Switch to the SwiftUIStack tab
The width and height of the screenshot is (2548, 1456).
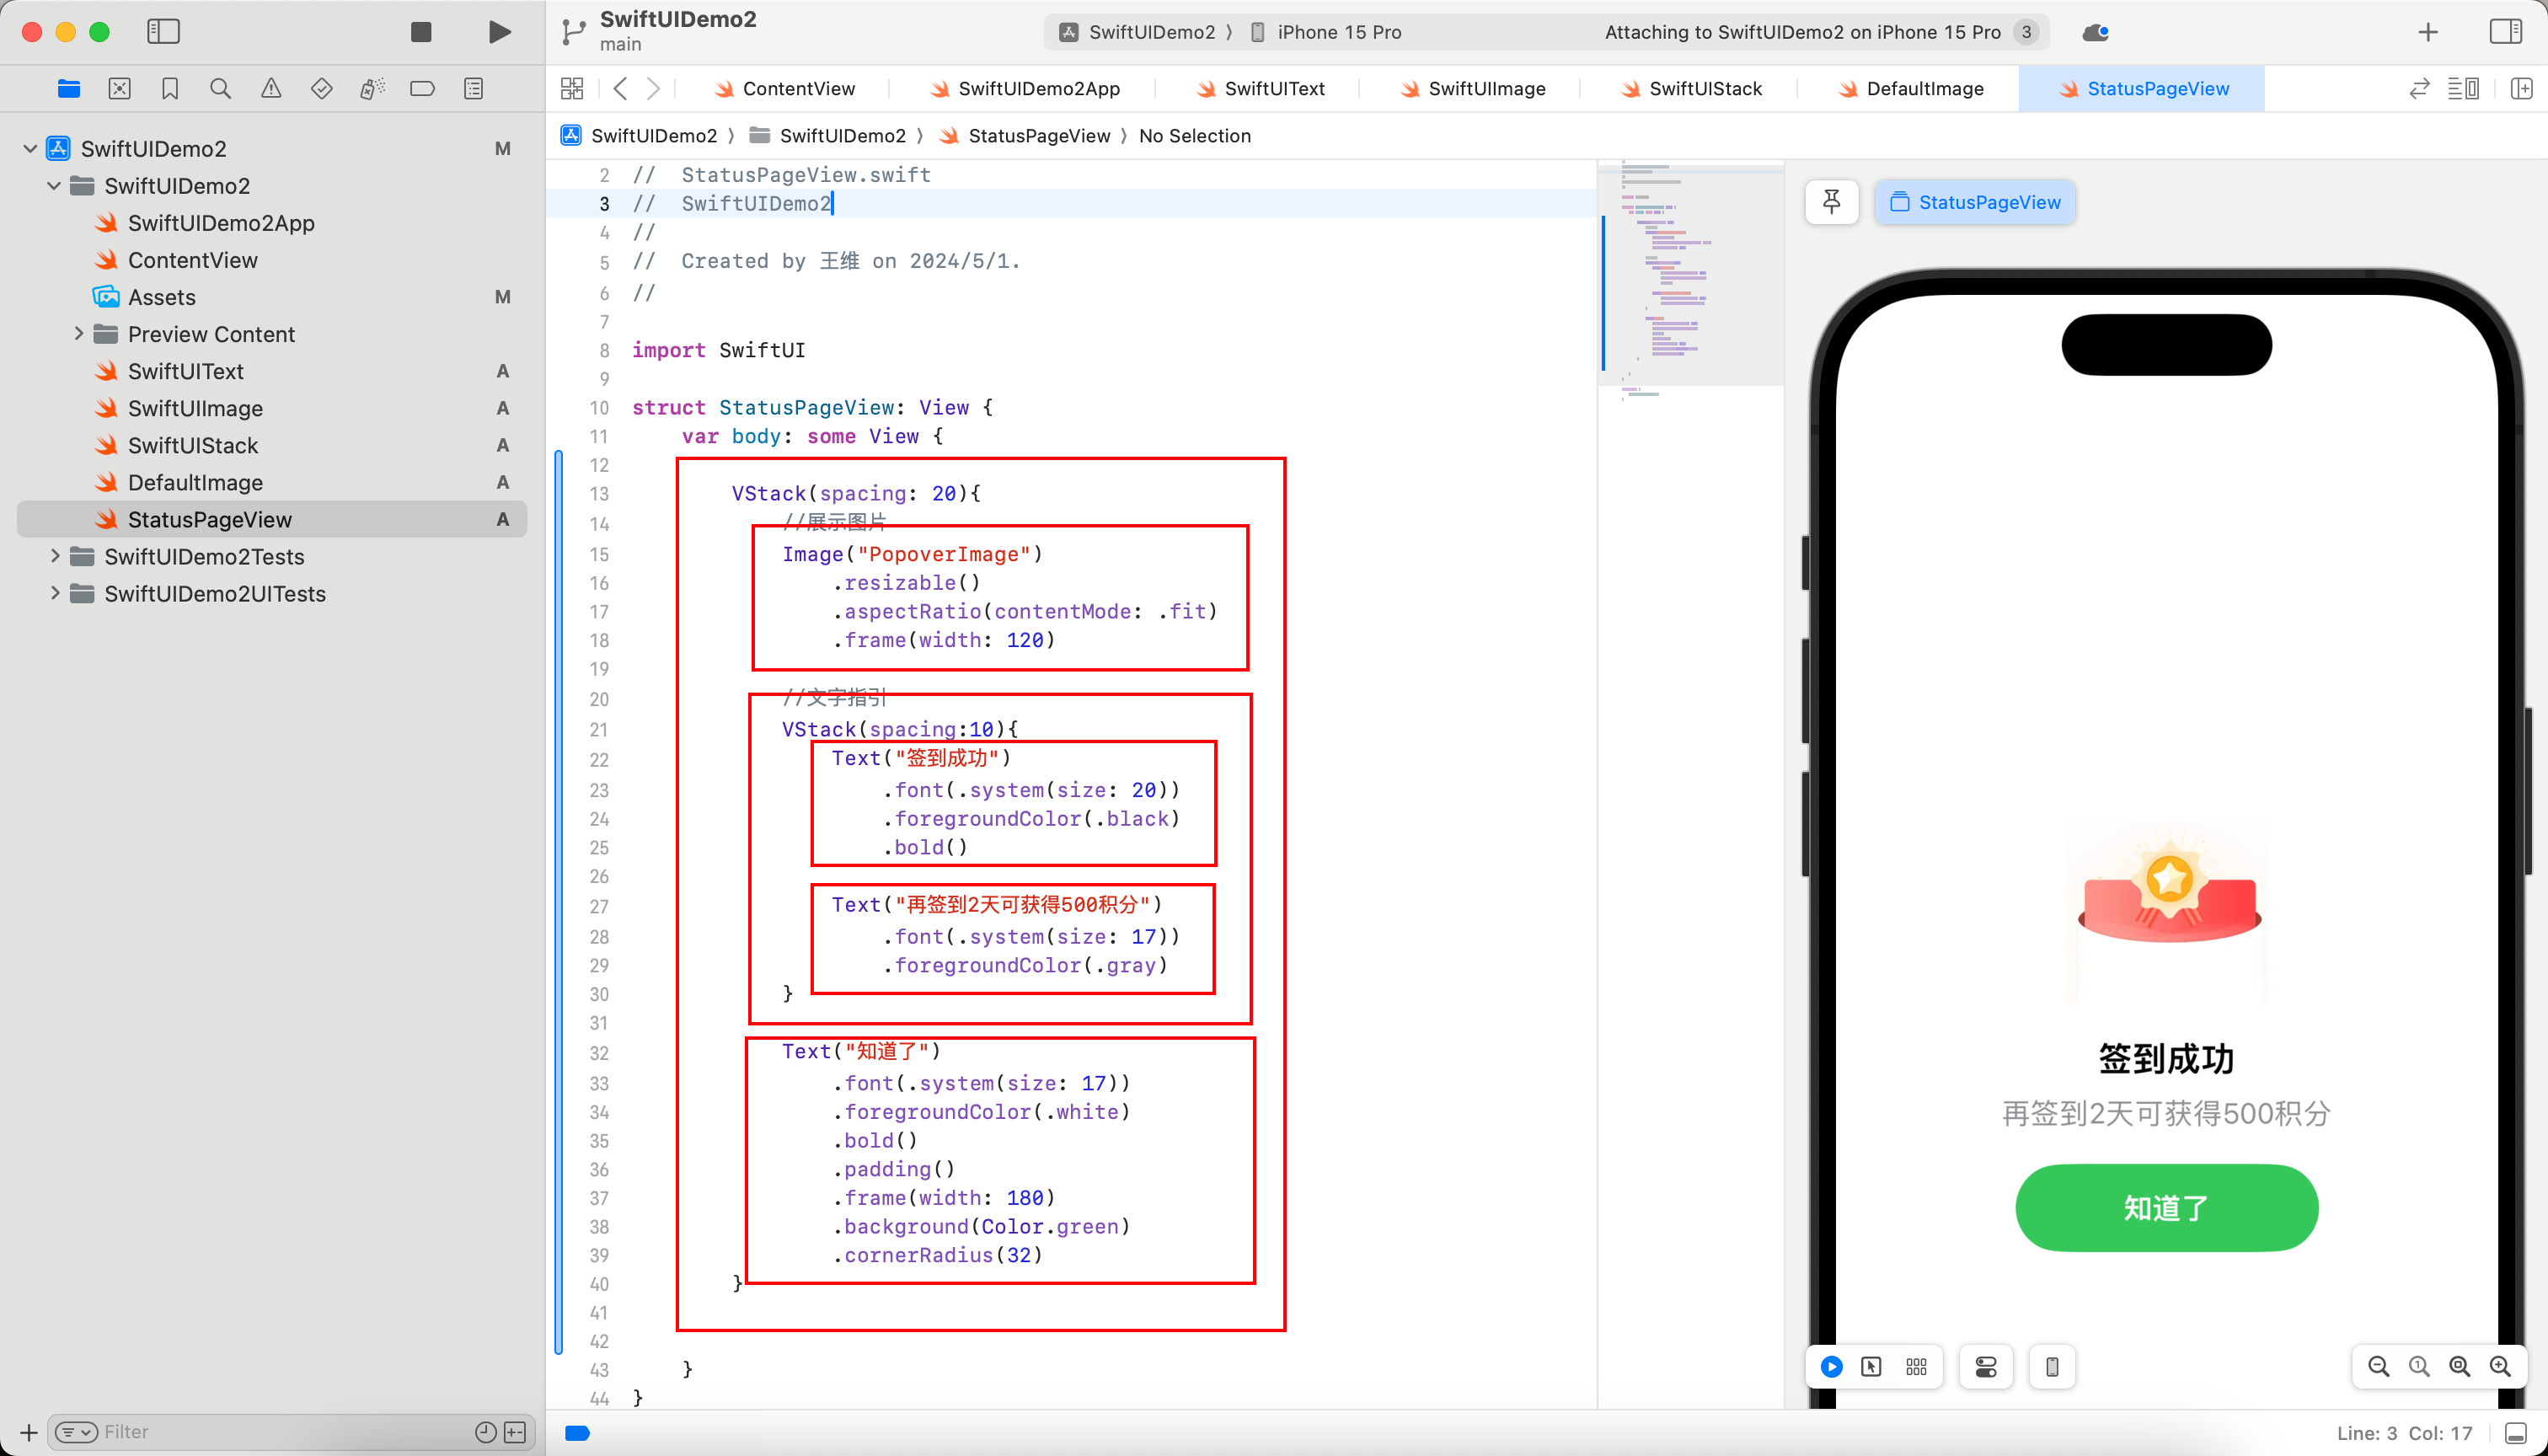(x=1706, y=88)
